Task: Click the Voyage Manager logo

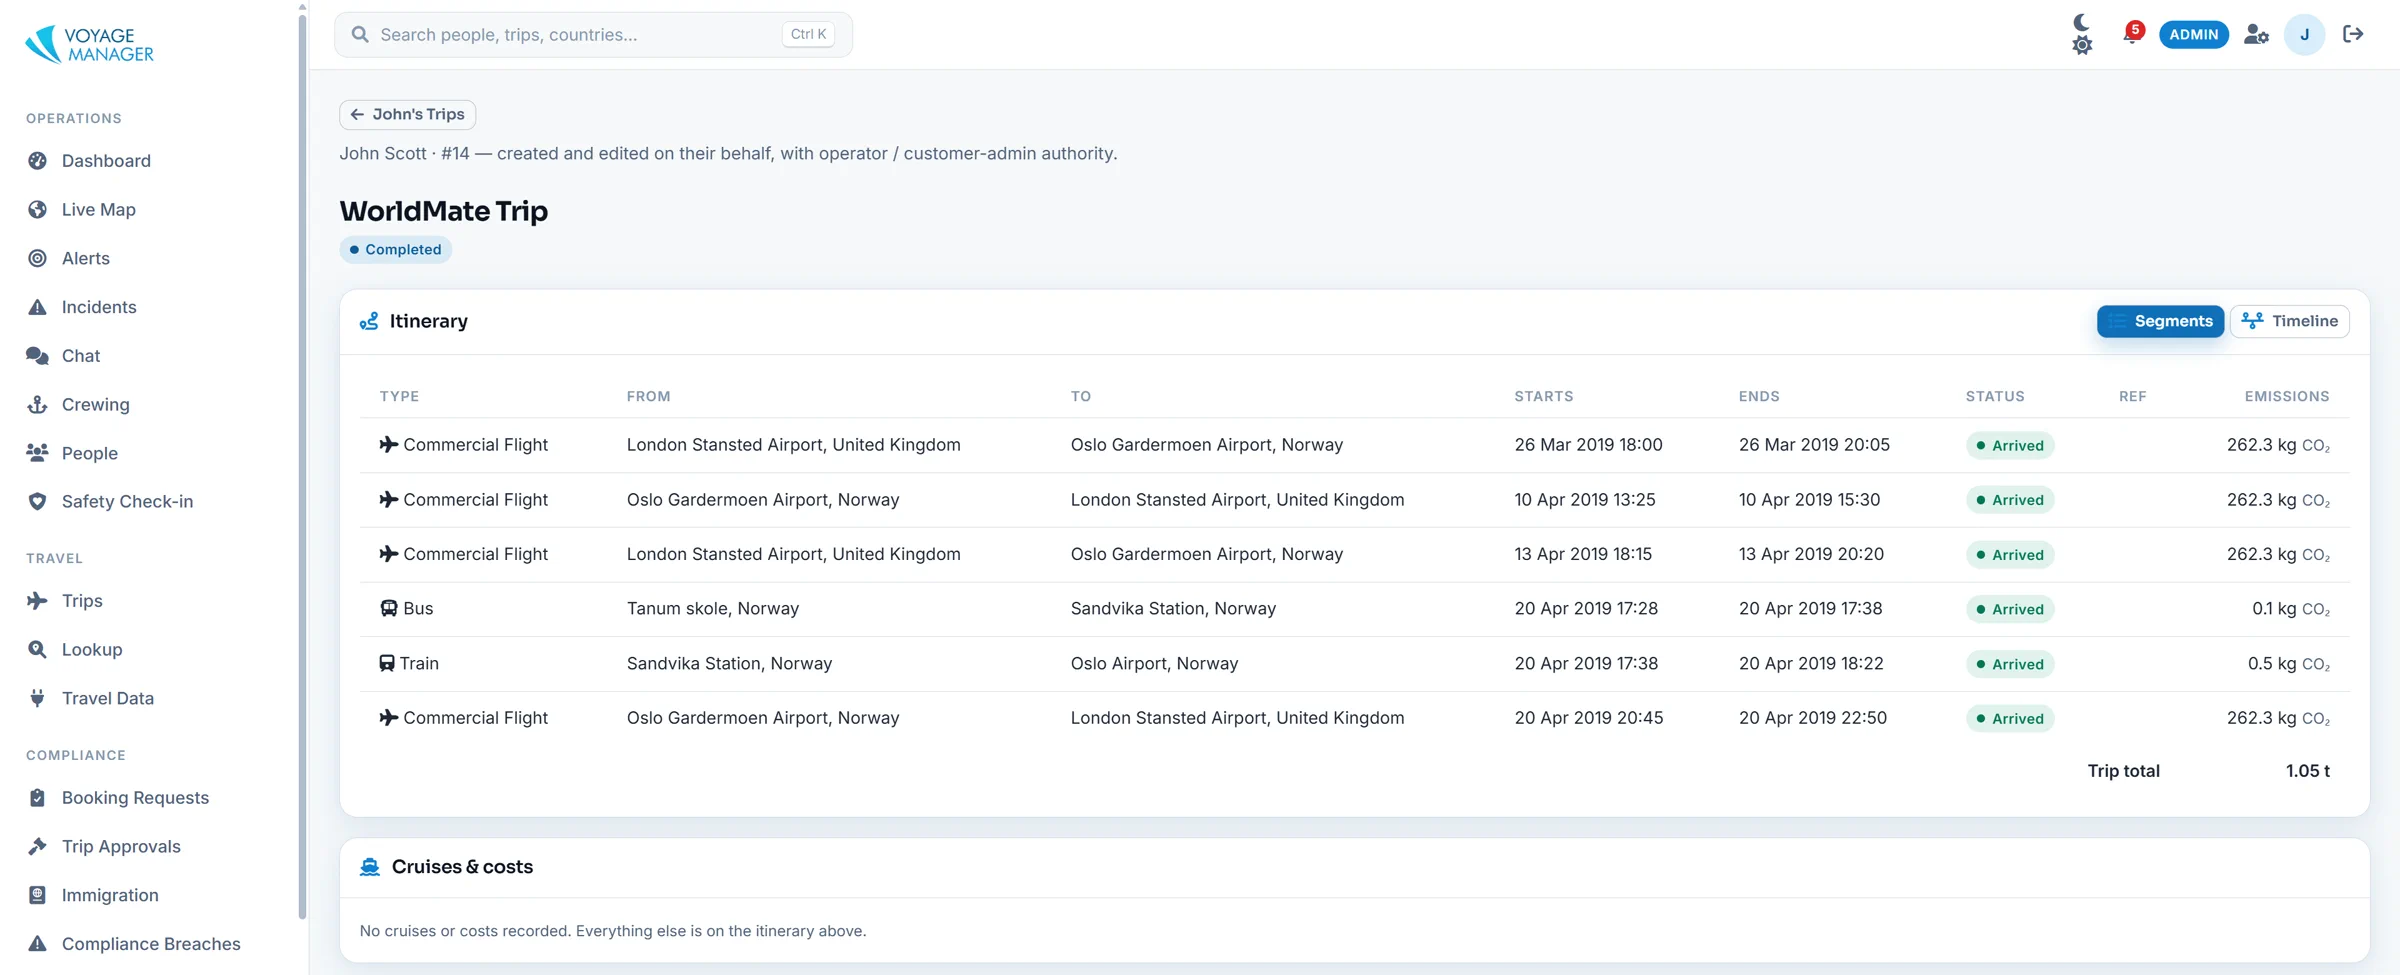Action: pos(90,44)
